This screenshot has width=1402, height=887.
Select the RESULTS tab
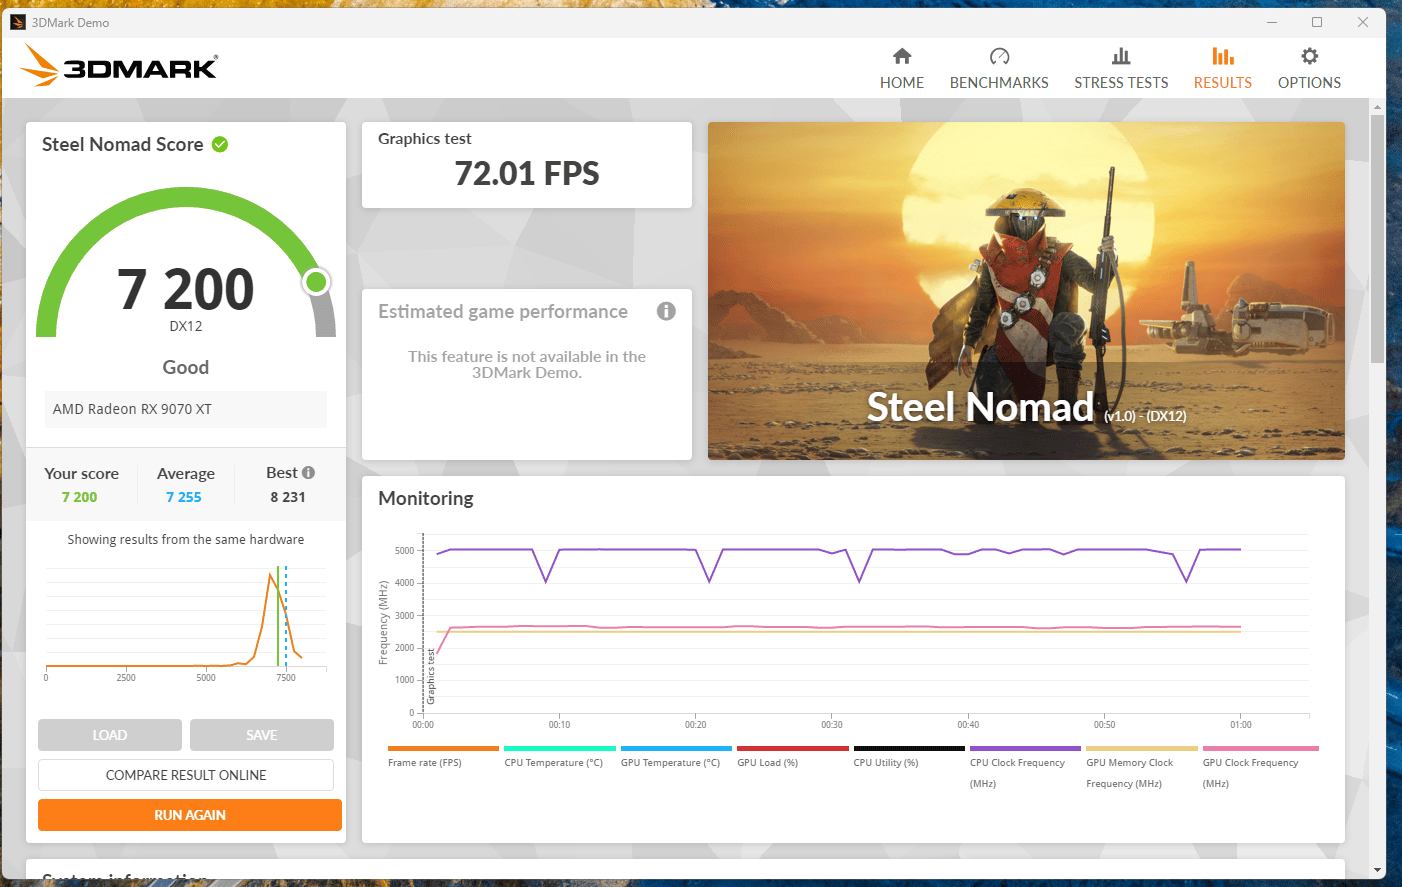tap(1223, 83)
